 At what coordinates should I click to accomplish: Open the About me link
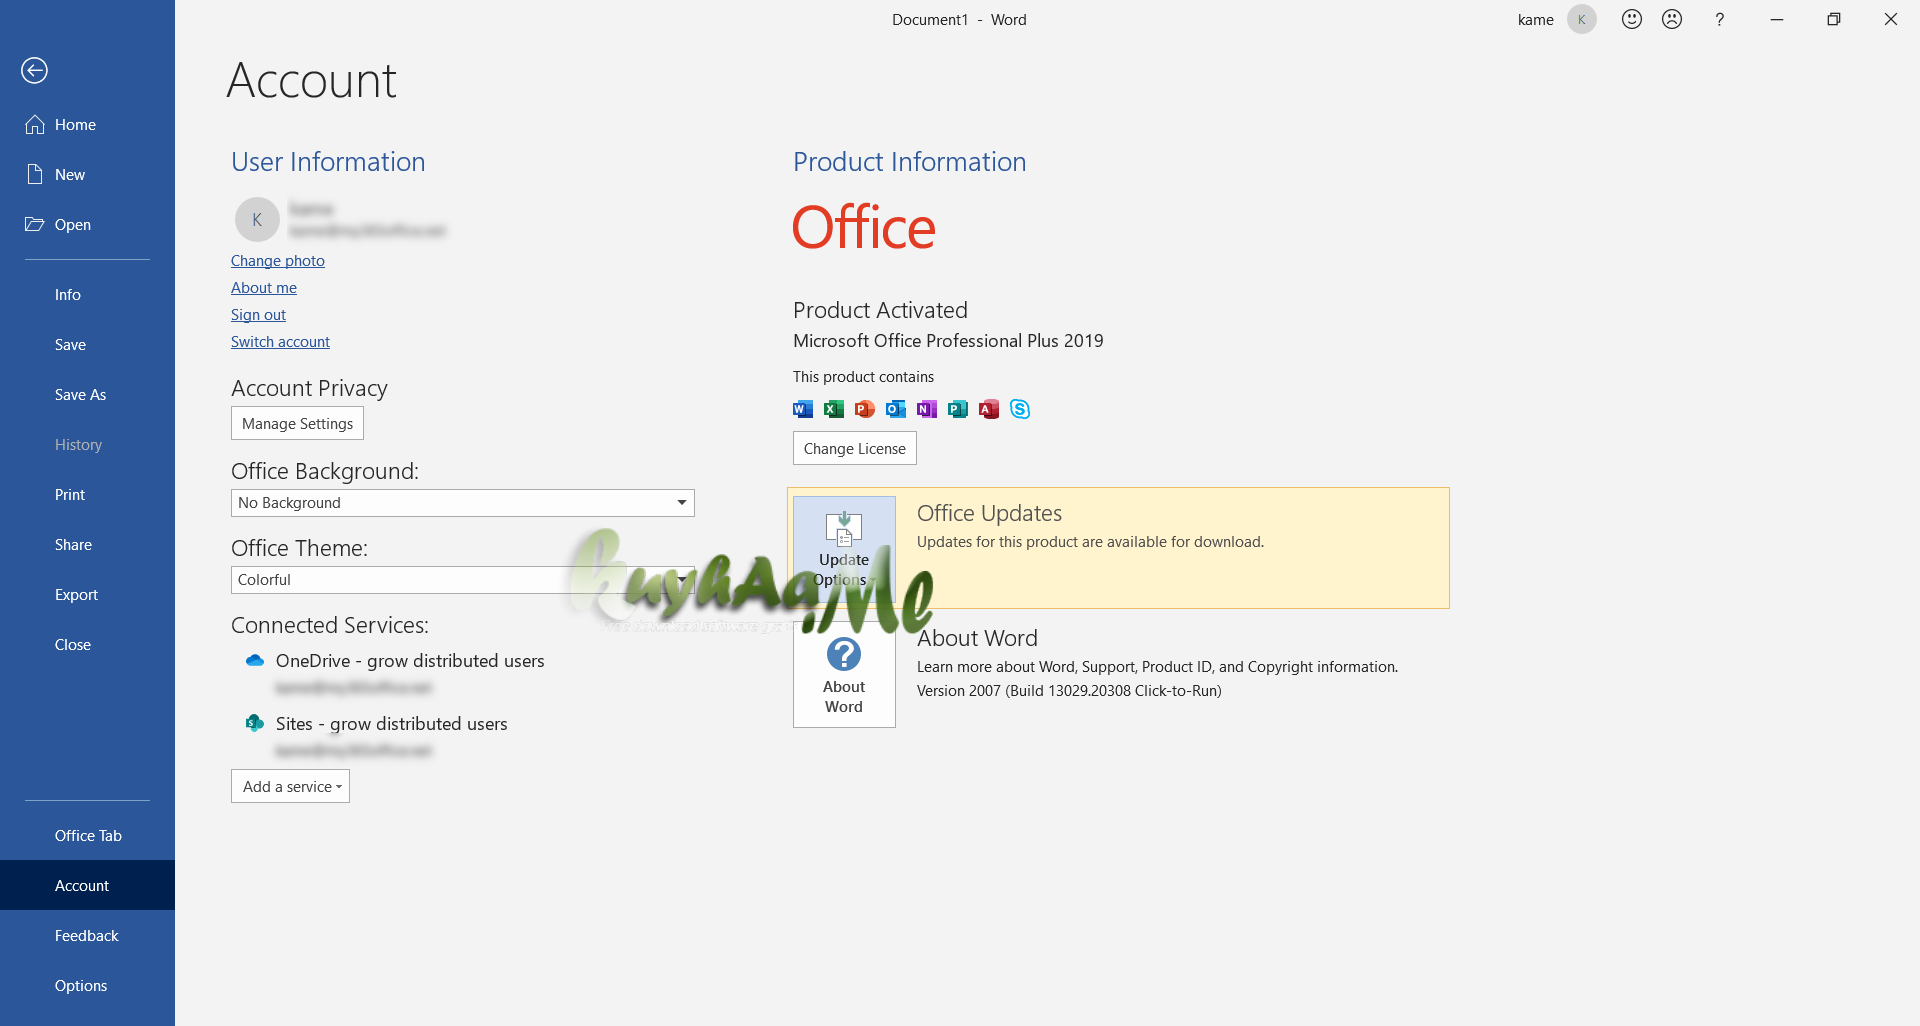pyautogui.click(x=264, y=288)
